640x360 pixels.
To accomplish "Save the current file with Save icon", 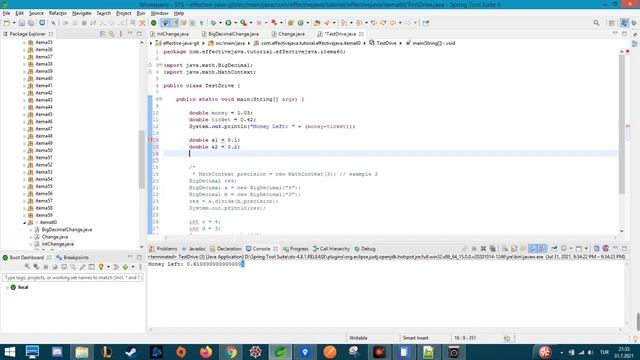I will point(22,23).
